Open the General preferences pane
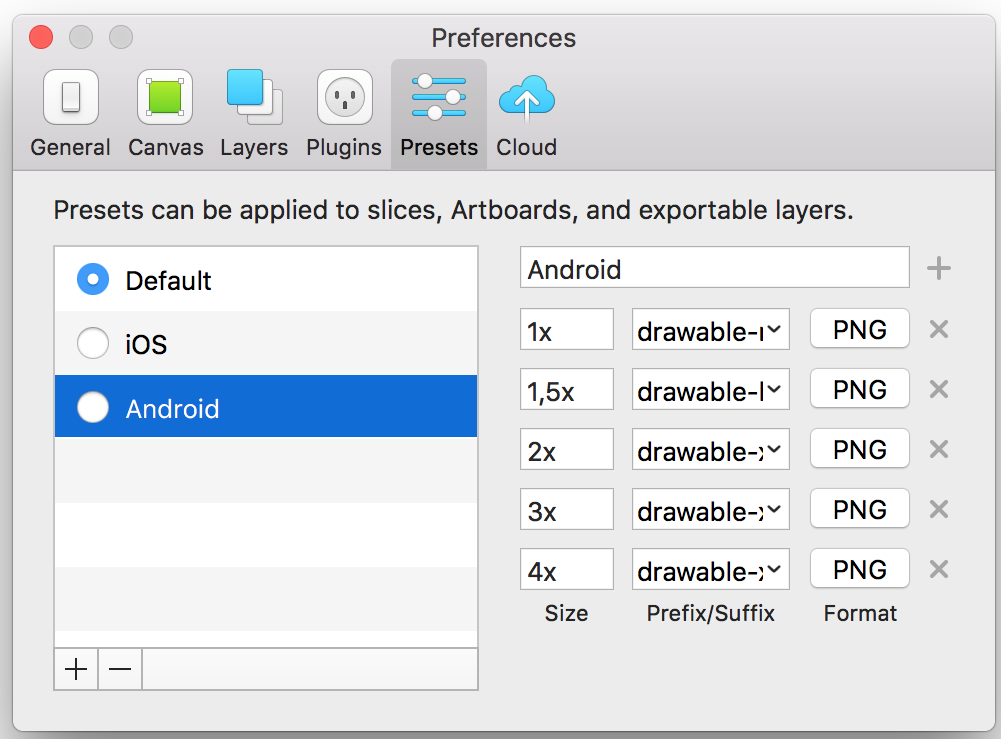1001x739 pixels. (x=70, y=113)
